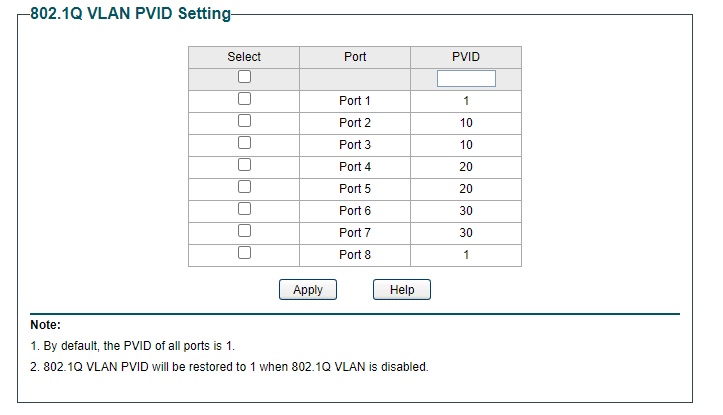Click the Apply button
This screenshot has height=415, width=723.
coord(308,290)
